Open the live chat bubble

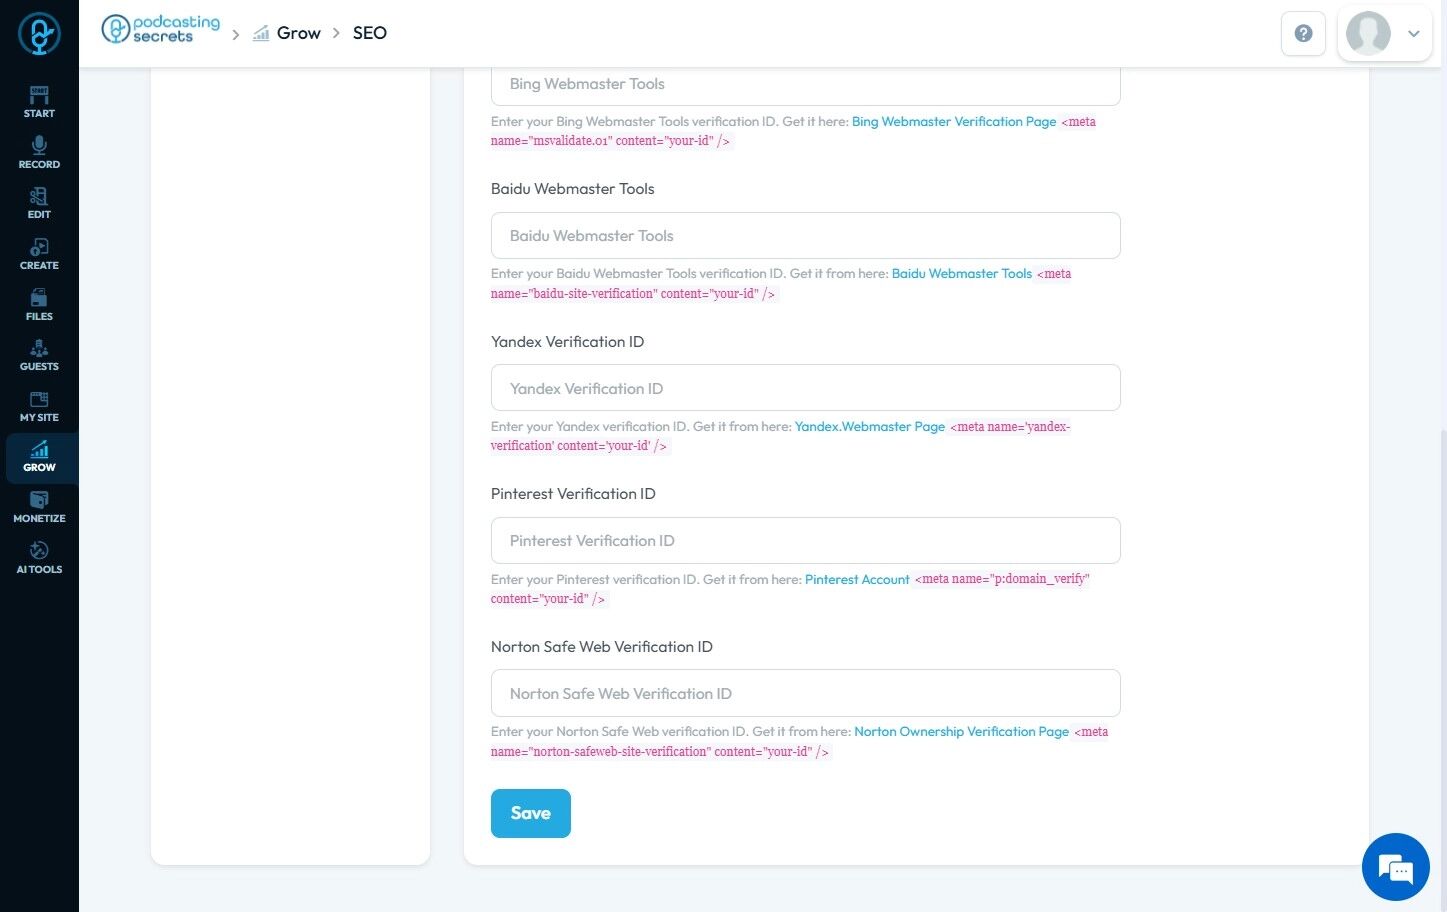pos(1396,867)
